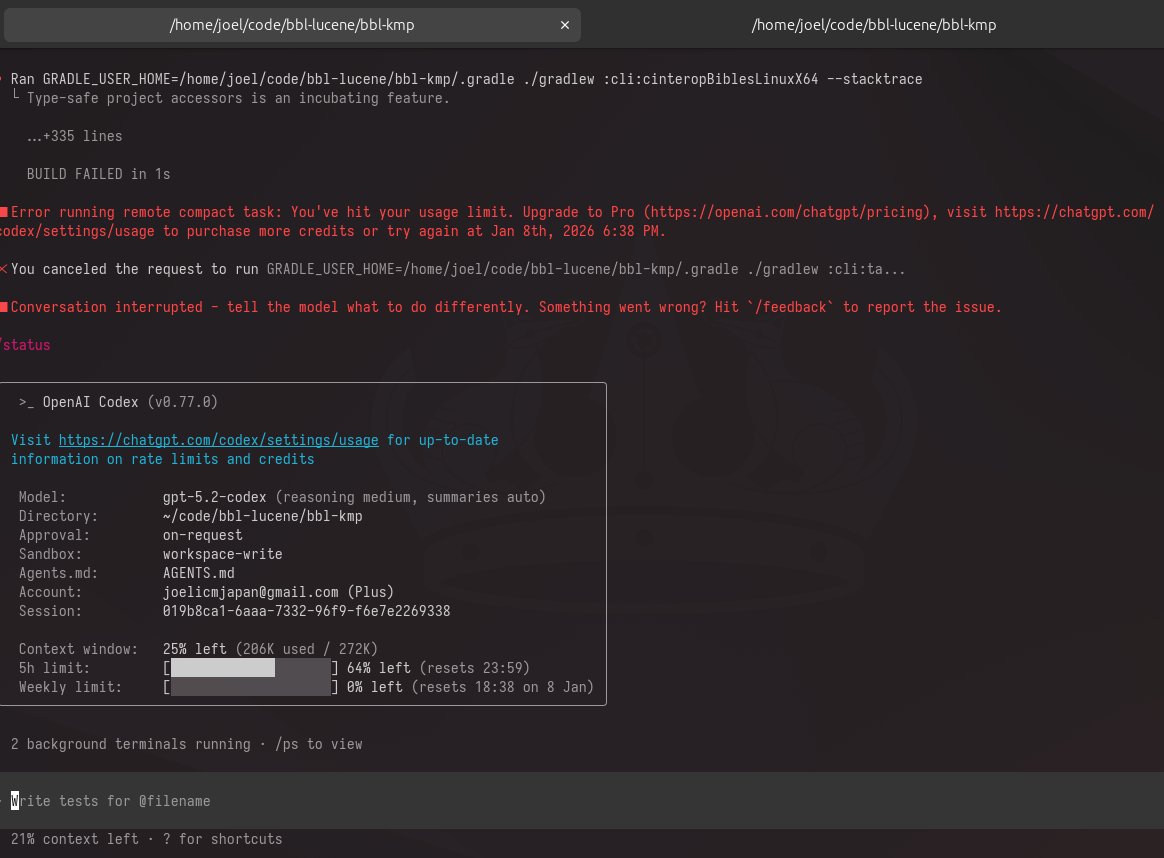Click the account email joelicmjapan@gmail.com

coord(251,592)
